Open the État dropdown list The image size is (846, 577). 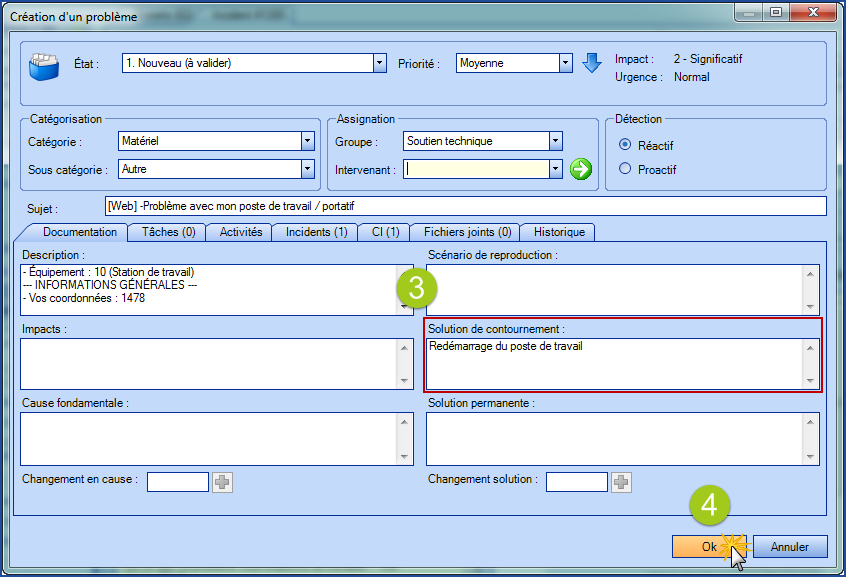379,63
